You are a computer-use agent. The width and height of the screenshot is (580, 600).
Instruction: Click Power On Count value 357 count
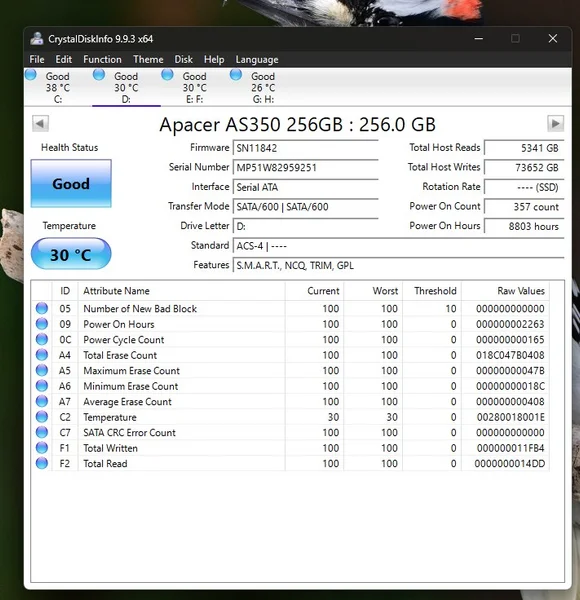point(524,207)
